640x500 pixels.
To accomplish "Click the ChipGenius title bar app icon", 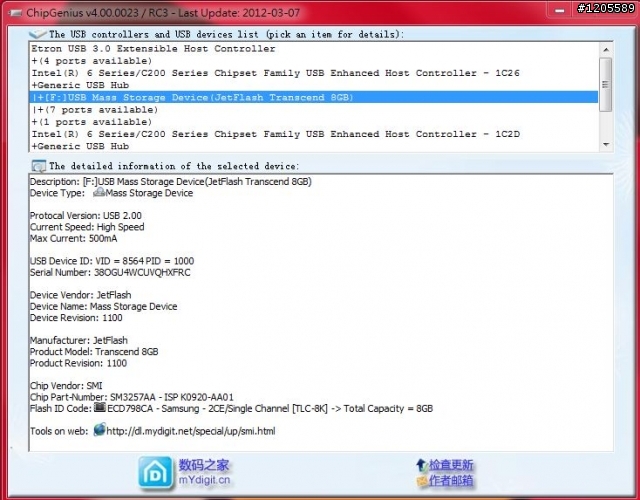I will coord(16,13).
